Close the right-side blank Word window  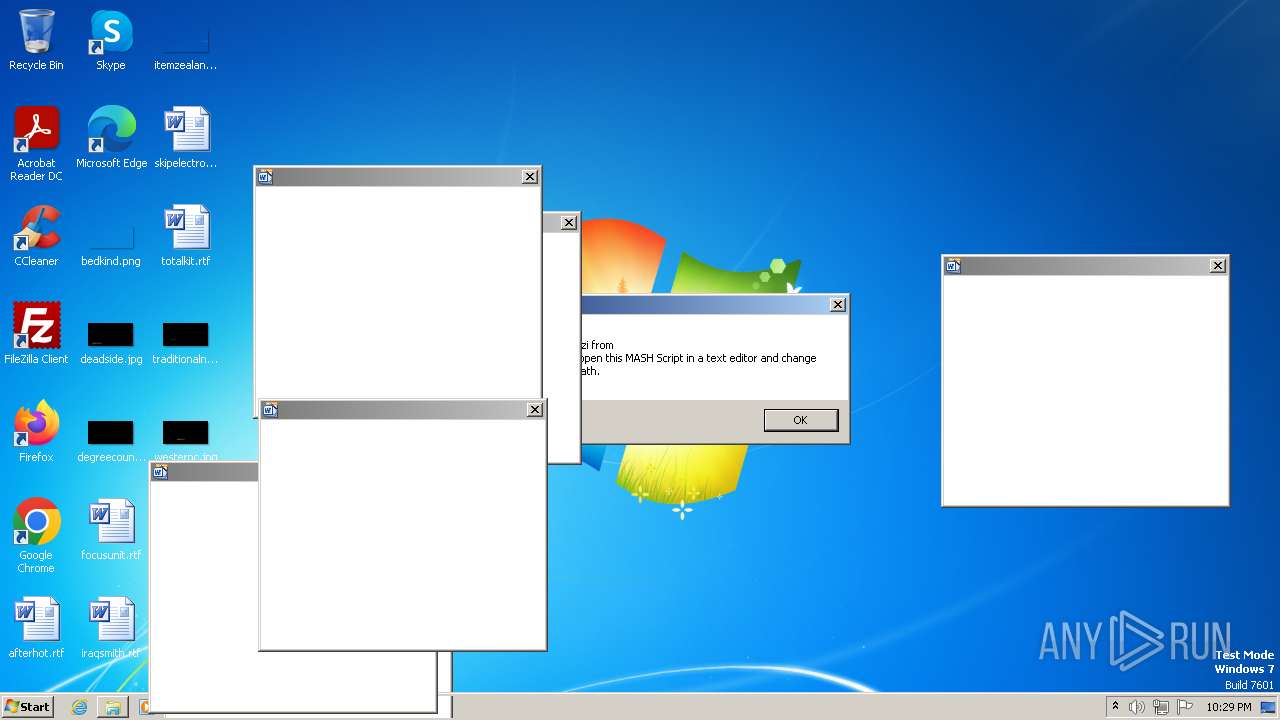(x=1218, y=266)
